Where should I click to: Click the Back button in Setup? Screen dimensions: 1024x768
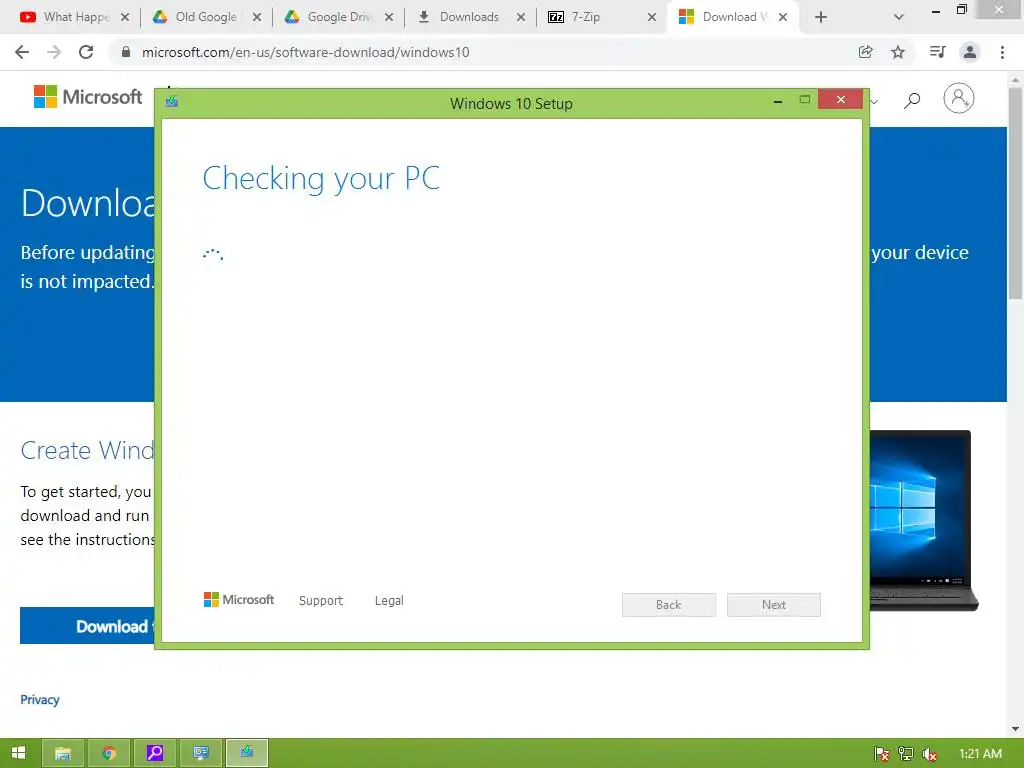[x=669, y=605]
